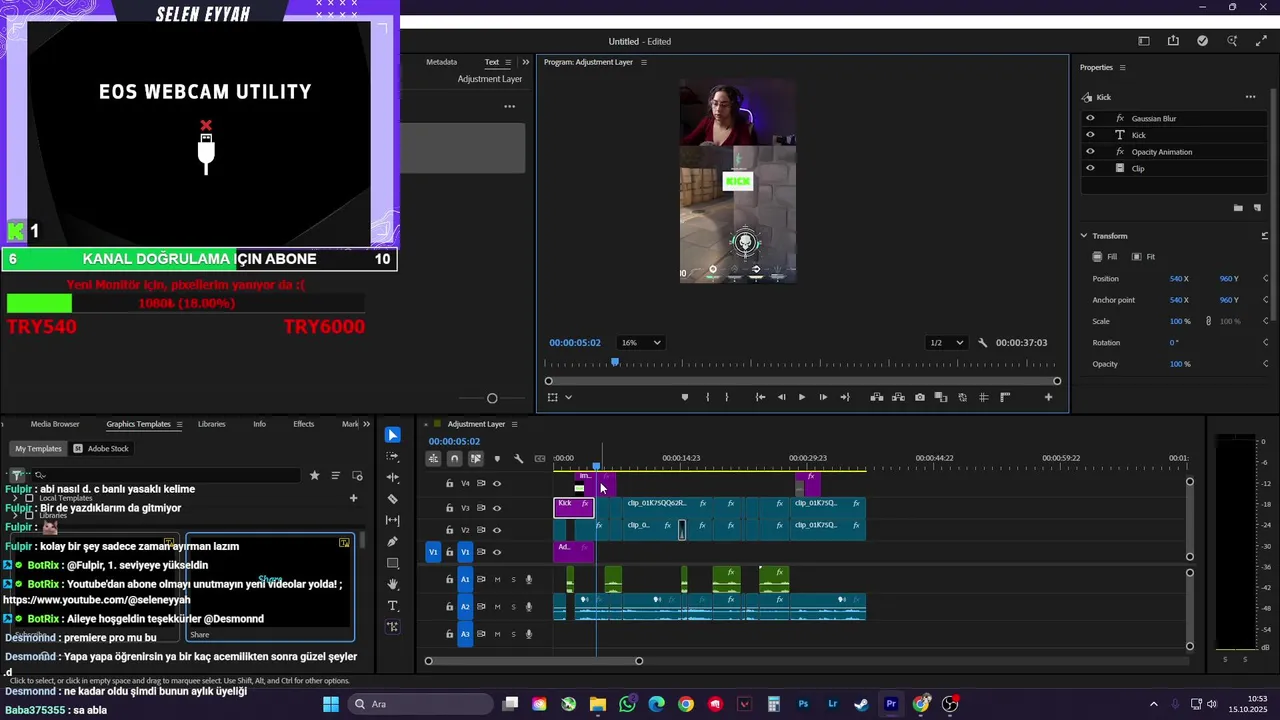Toggle Linked Selection in timeline
This screenshot has height=720, width=1280.
[475, 459]
